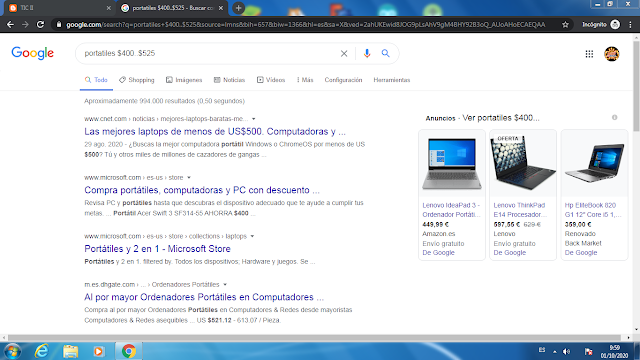640x360 pixels.
Task: Click 'De Google' under Back Market listing
Action: click(581, 253)
